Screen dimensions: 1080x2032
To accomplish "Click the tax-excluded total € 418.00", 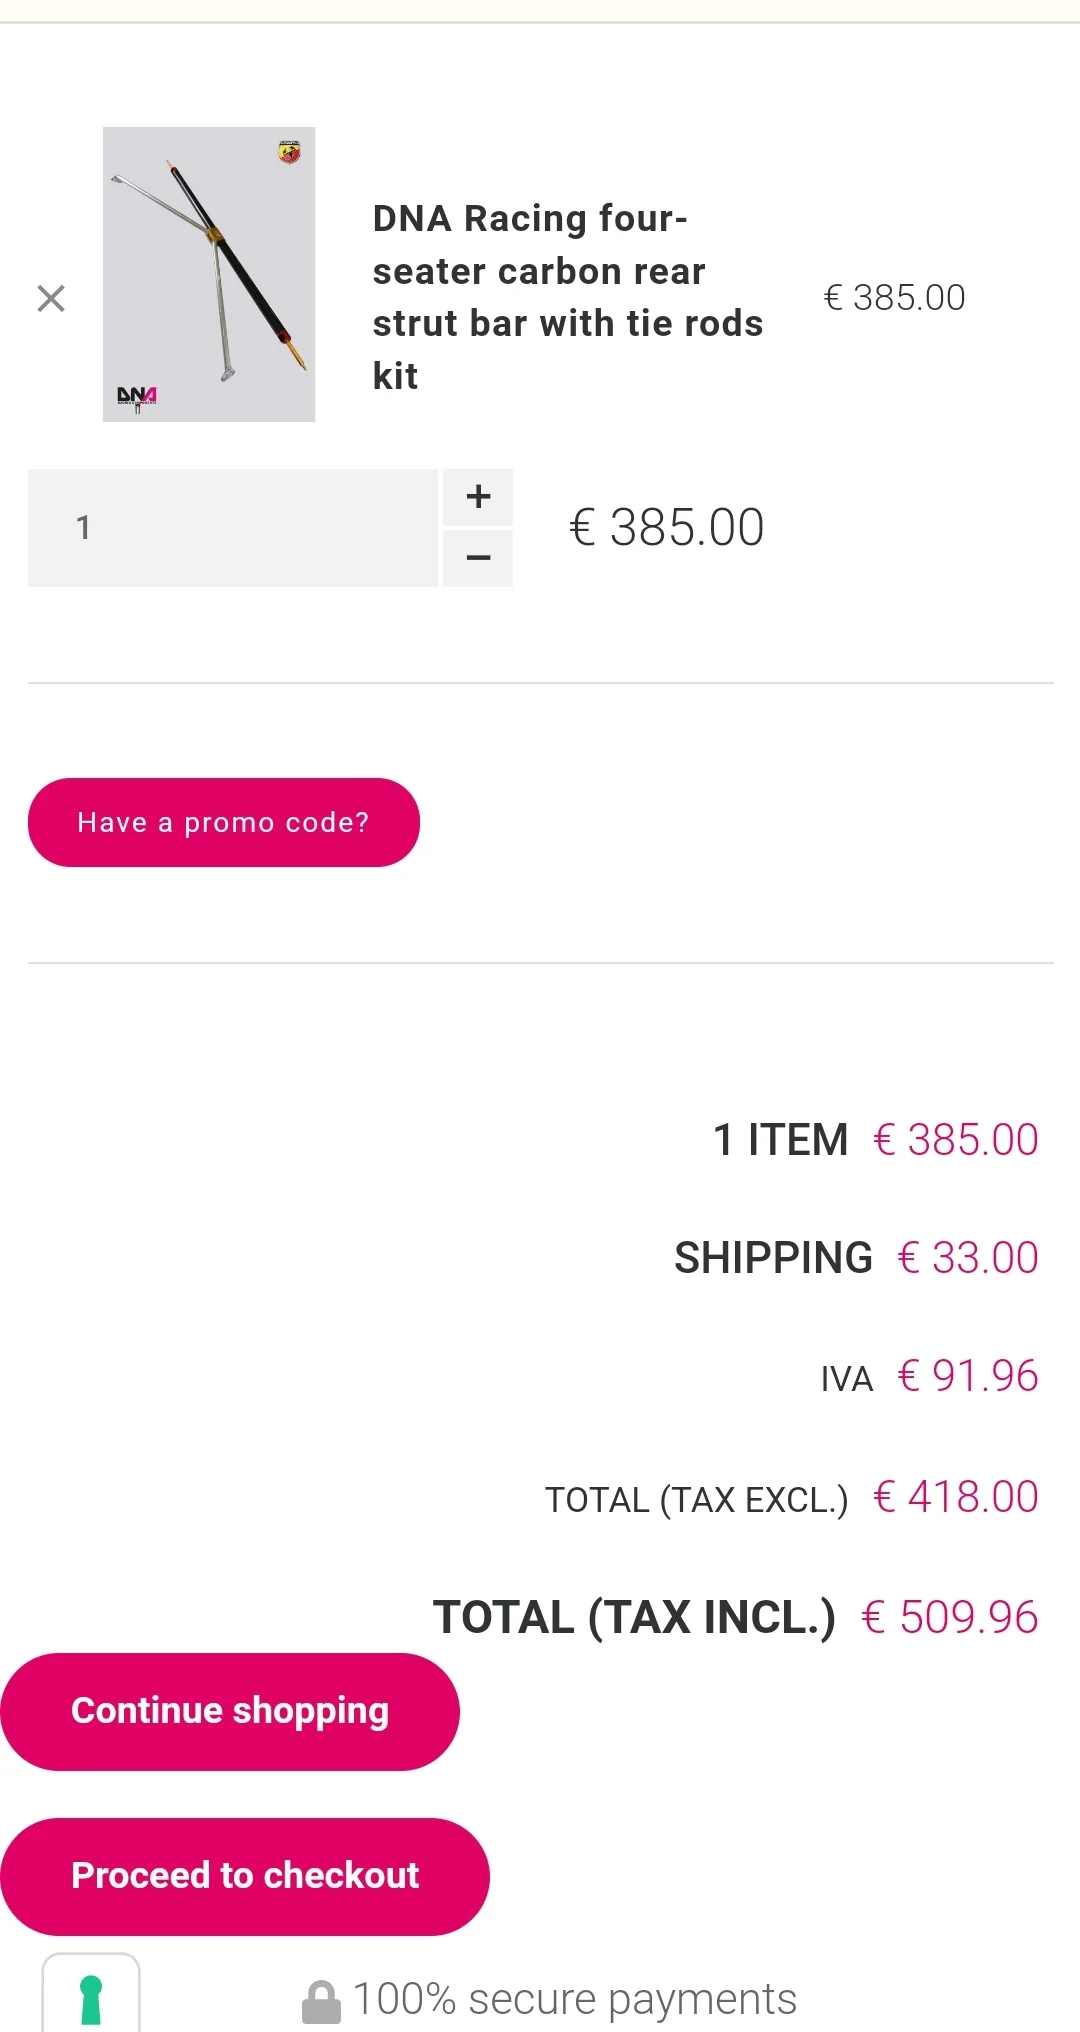I will [956, 1497].
